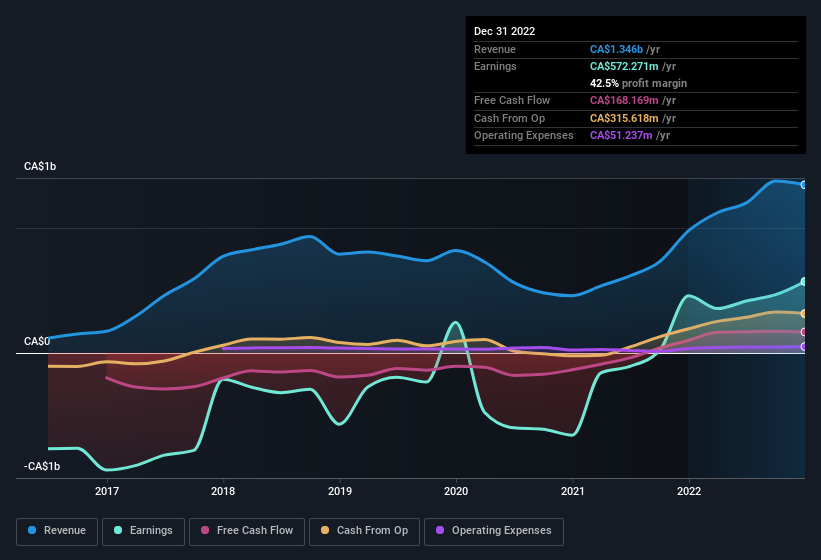Click the CA$1.346b revenue value
The image size is (821, 560).
pos(616,49)
